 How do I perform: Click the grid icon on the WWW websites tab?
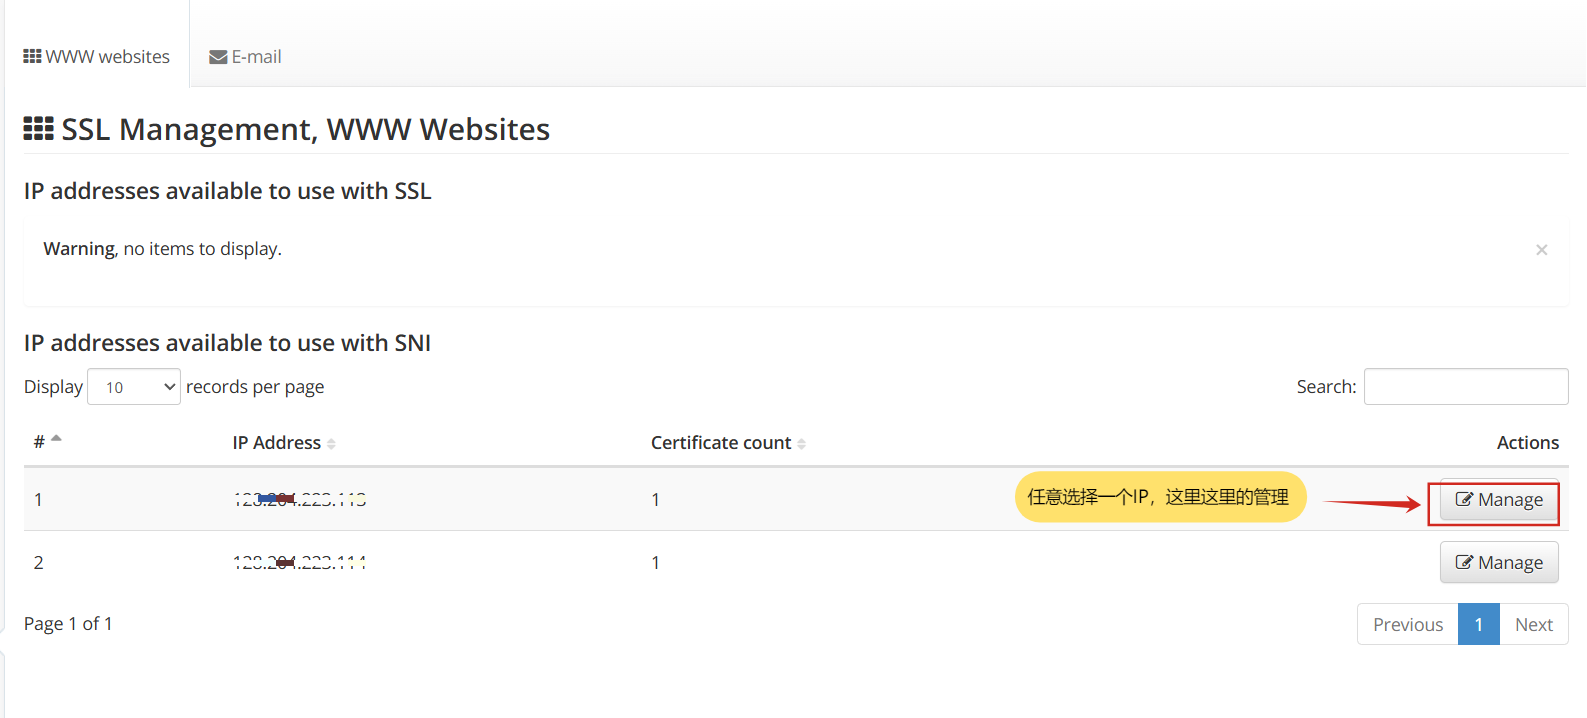(x=32, y=57)
